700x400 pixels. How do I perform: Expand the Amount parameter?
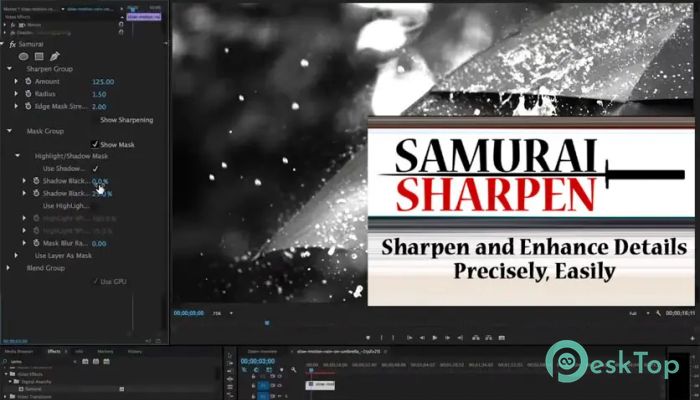16,81
